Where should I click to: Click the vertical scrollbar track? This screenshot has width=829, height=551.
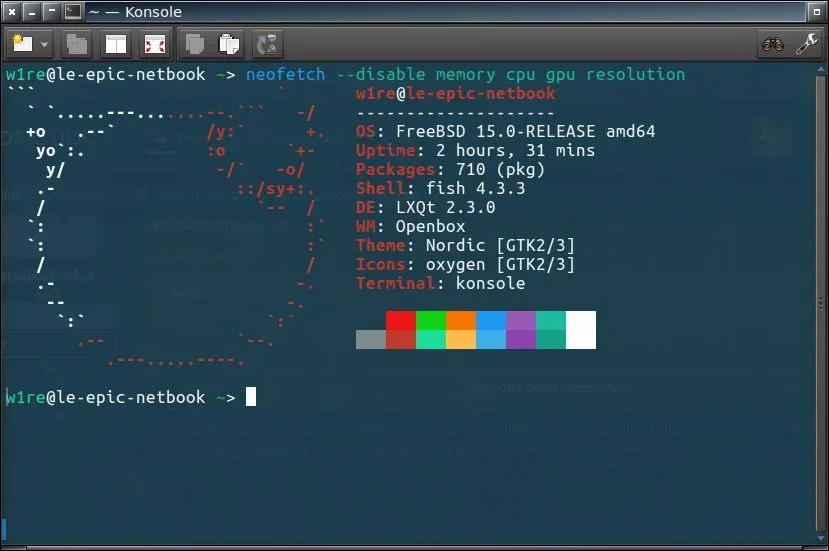[821, 304]
